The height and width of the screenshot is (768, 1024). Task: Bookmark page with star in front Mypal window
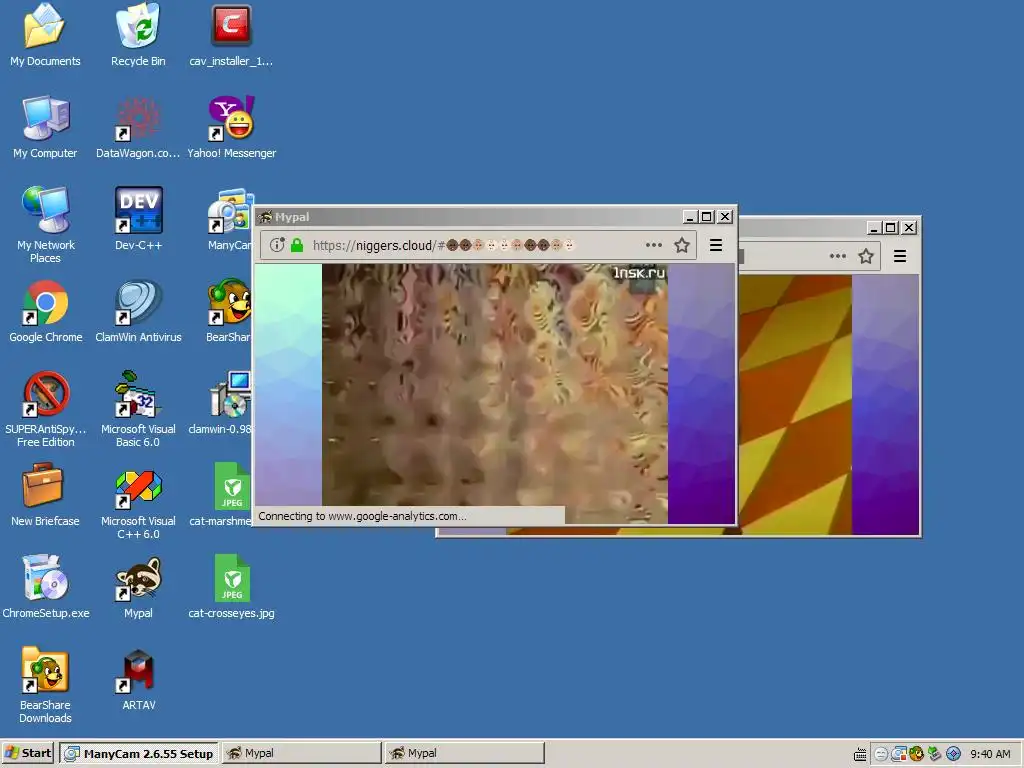pos(682,245)
